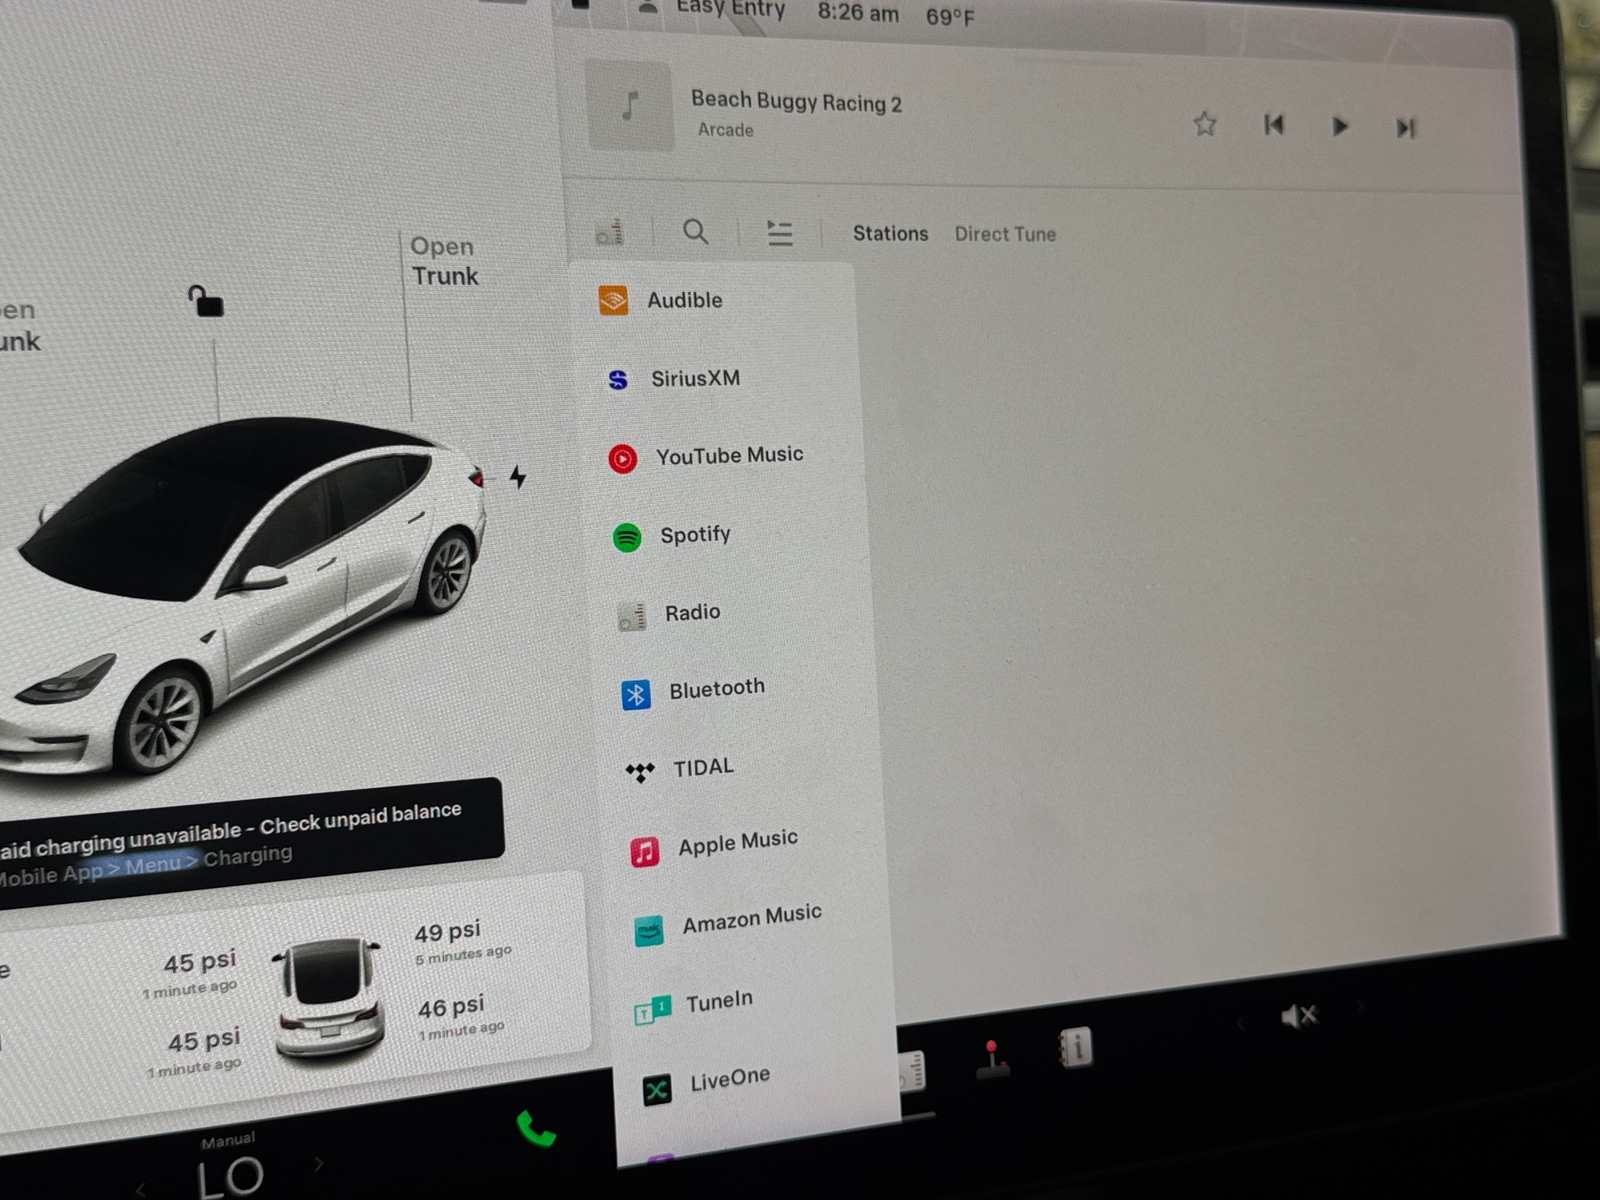Image resolution: width=1600 pixels, height=1200 pixels.
Task: Tap the Manual LO climate temperature
Action: (x=229, y=1167)
